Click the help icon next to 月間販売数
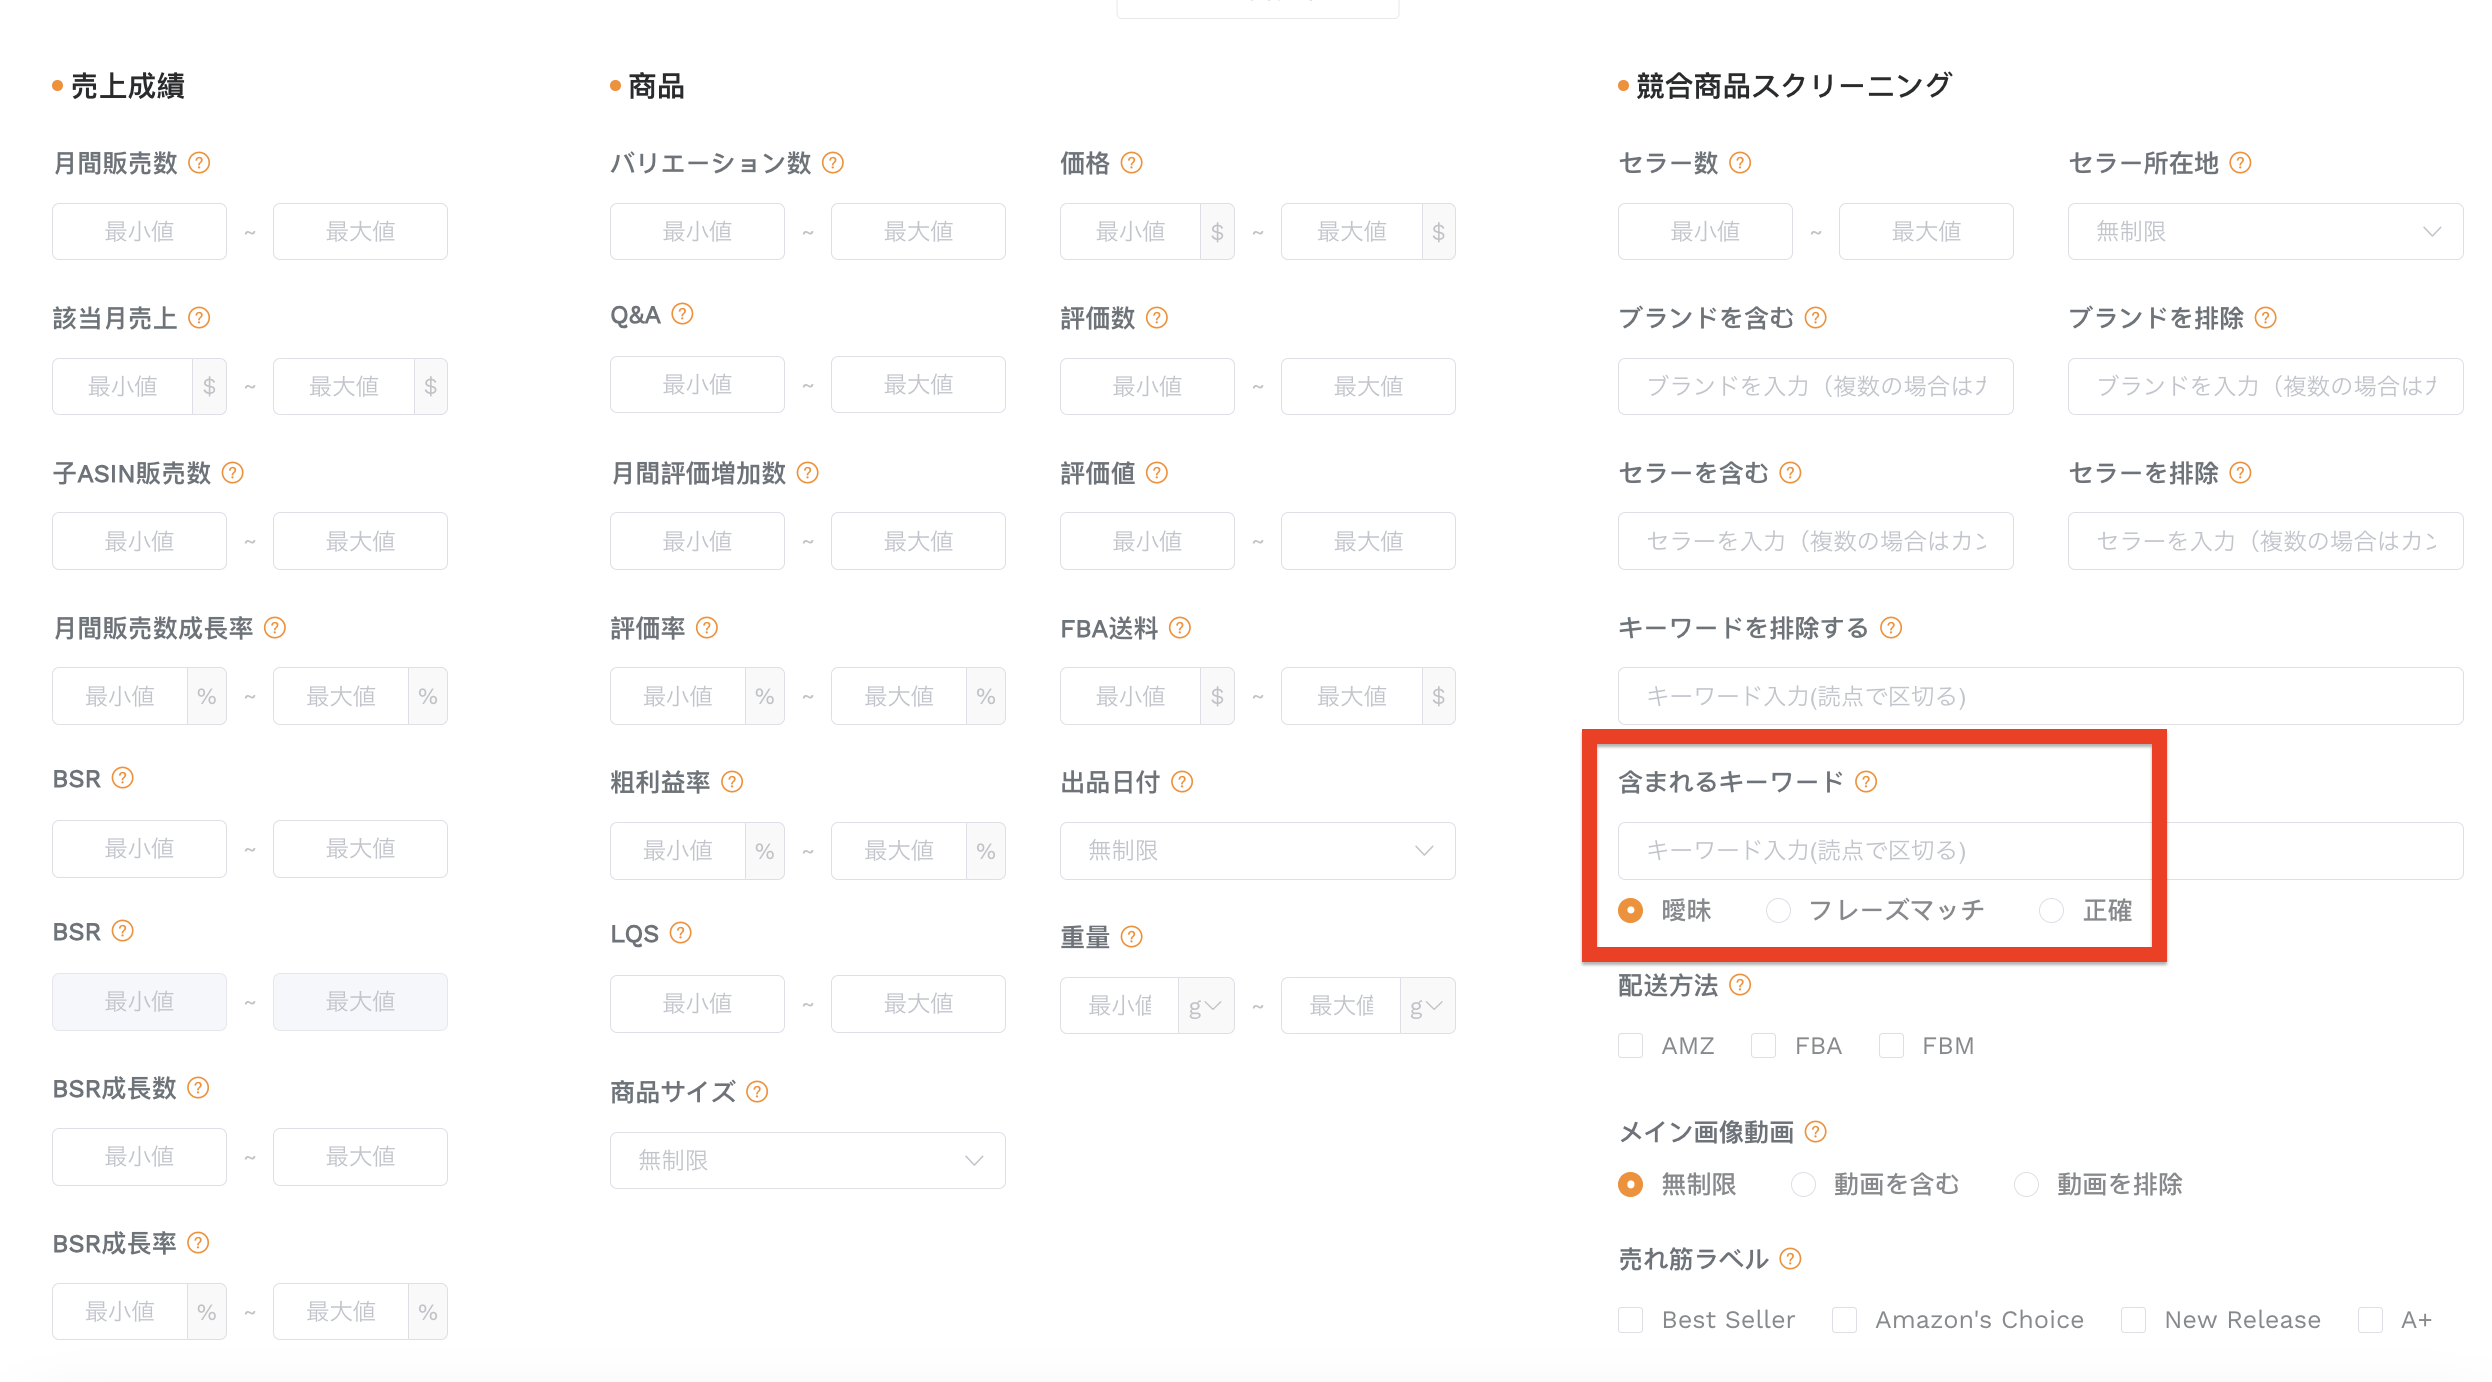Image resolution: width=2492 pixels, height=1382 pixels. [x=199, y=162]
